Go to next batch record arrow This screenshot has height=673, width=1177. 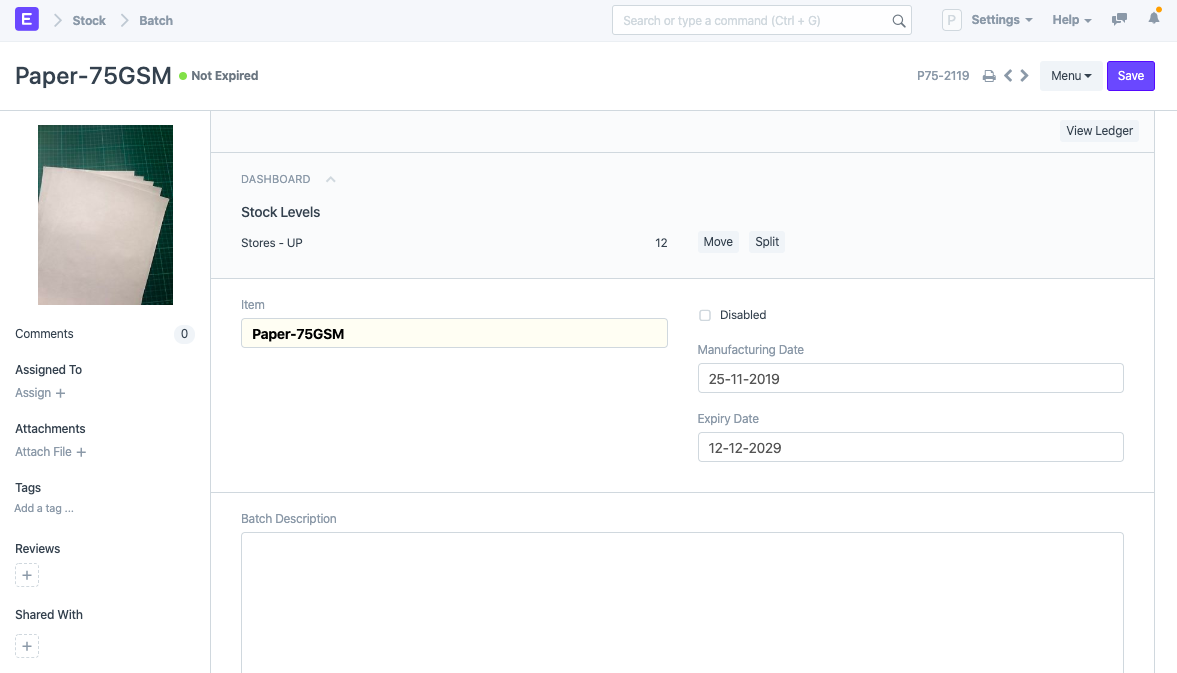pos(1024,76)
